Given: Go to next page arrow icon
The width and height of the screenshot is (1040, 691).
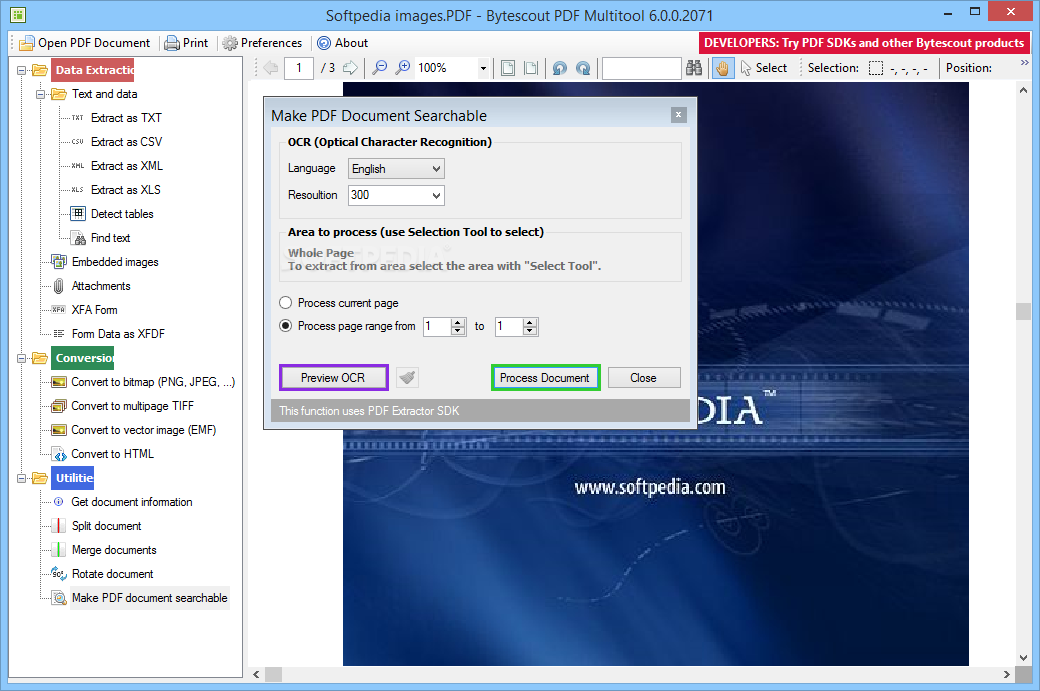Looking at the screenshot, I should (350, 68).
